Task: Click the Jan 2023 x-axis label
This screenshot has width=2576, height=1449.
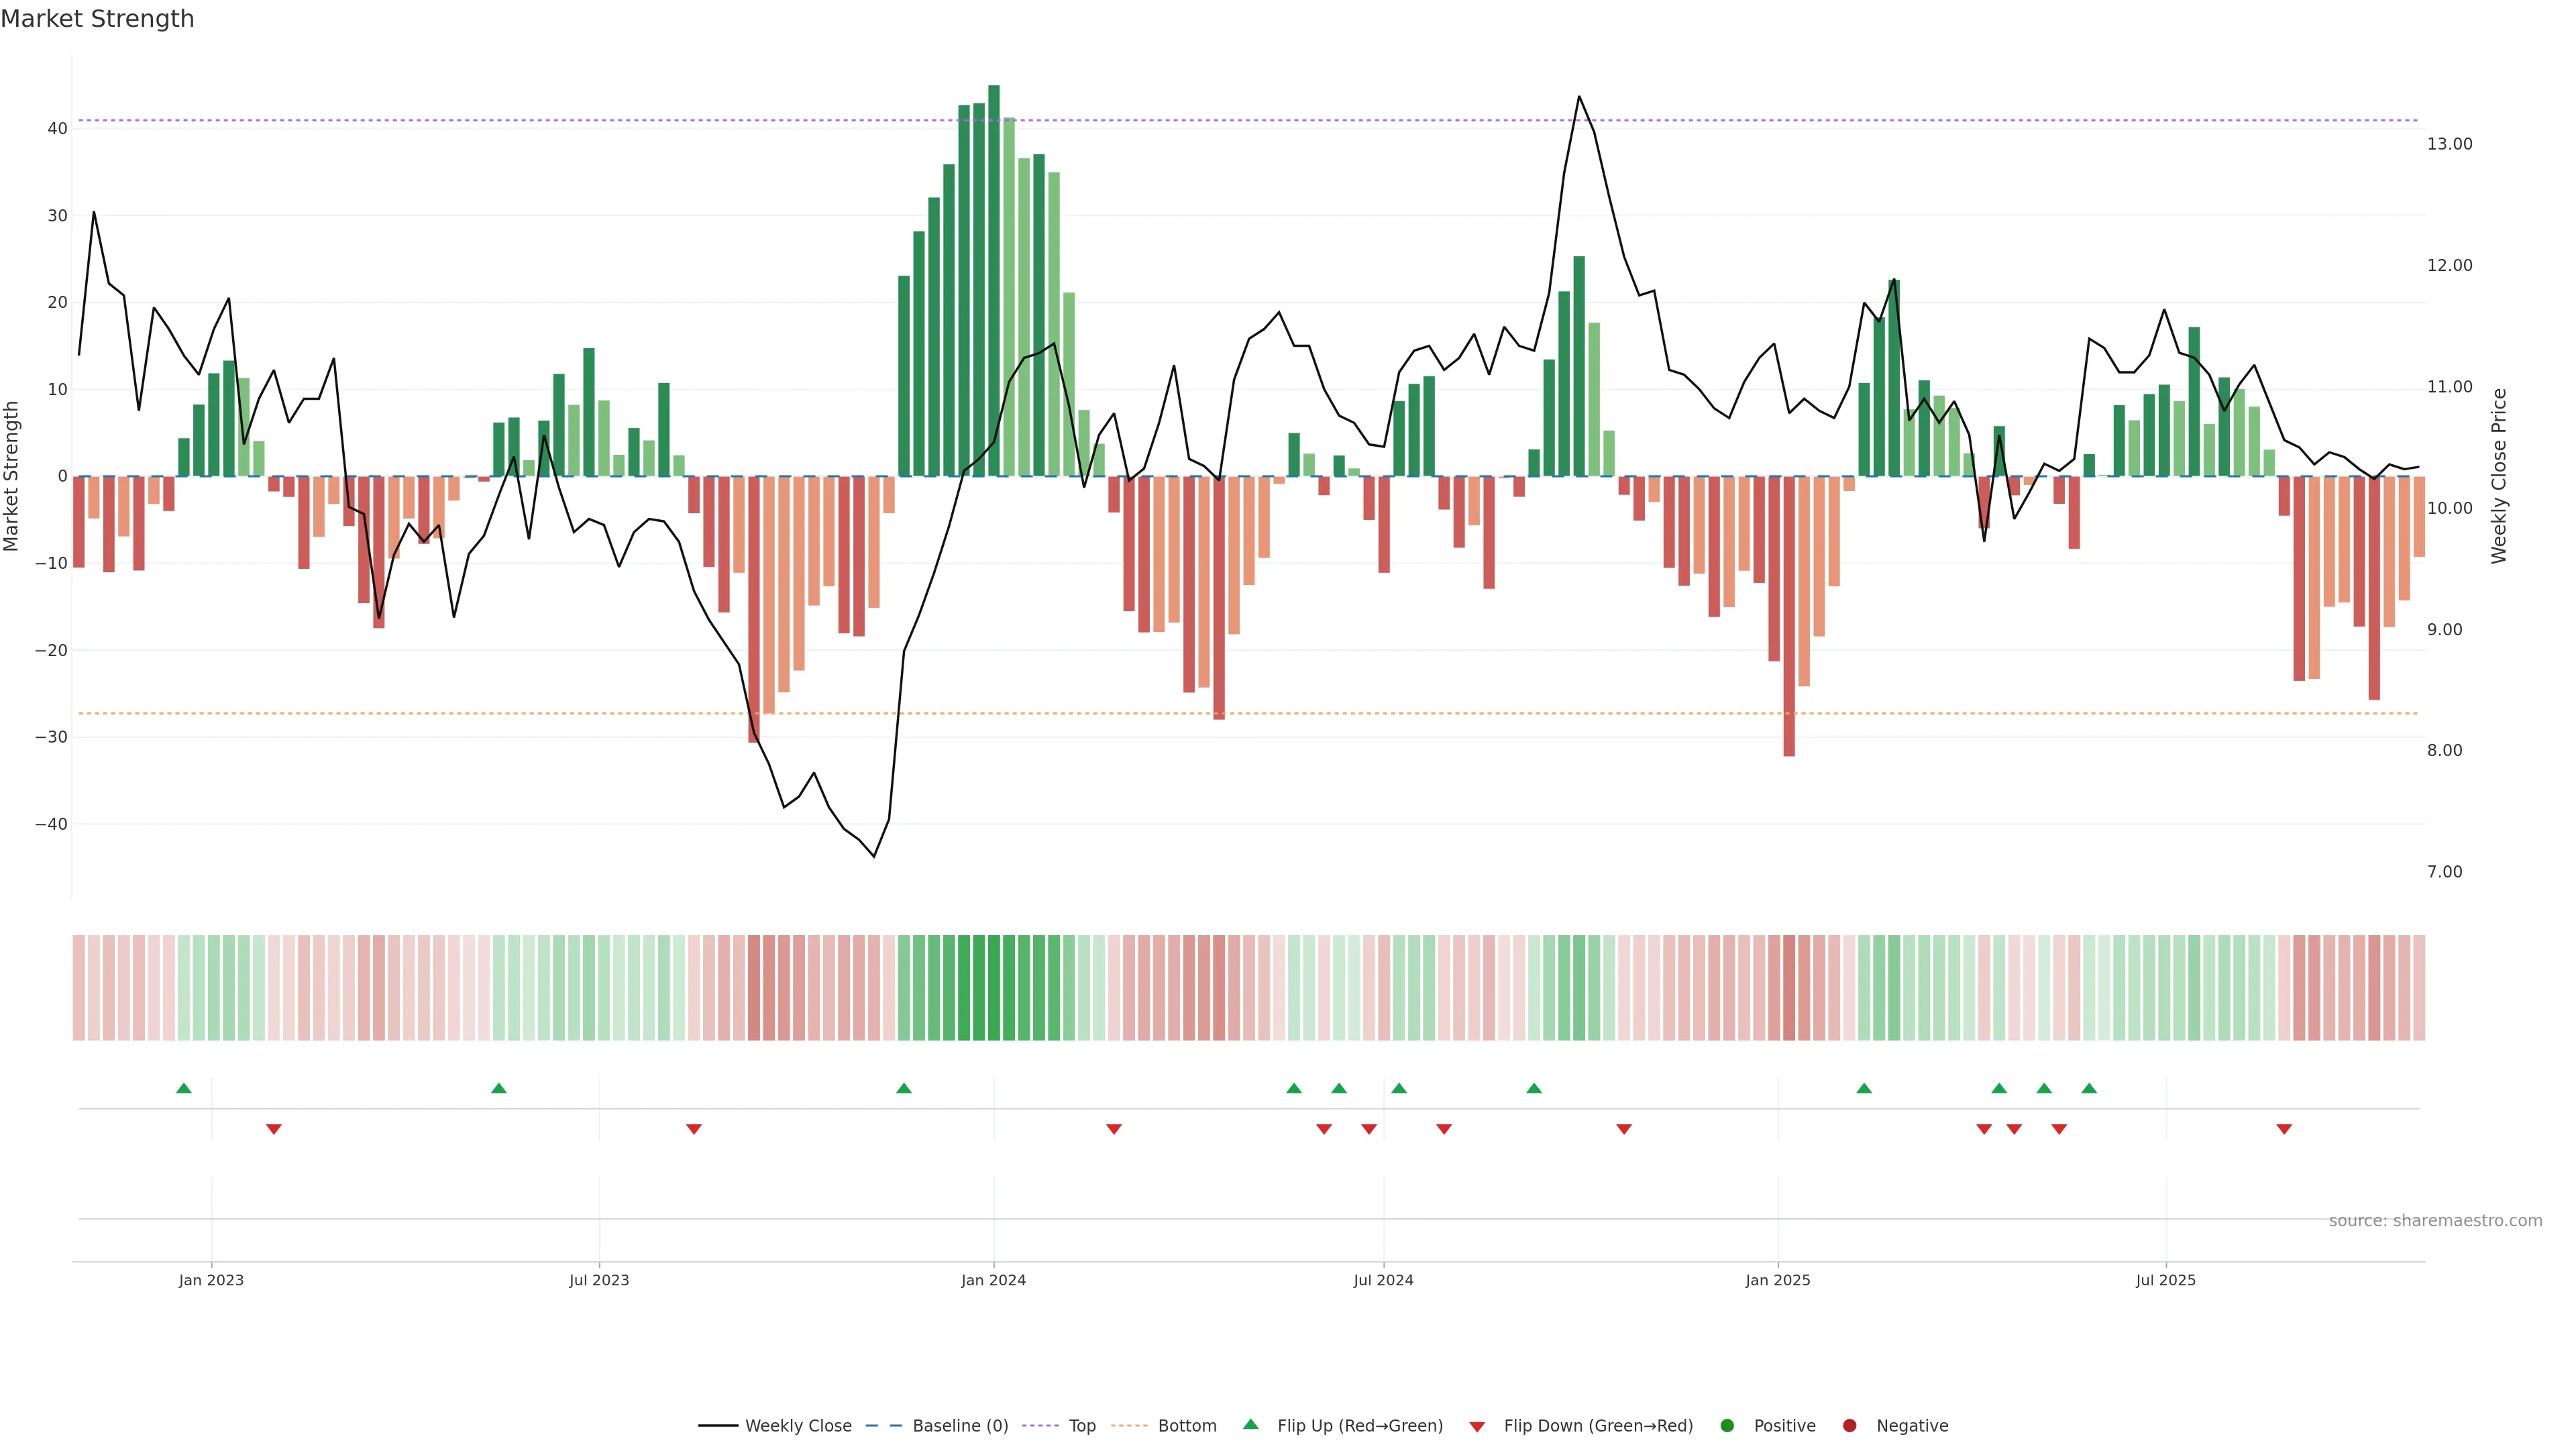Action: [x=211, y=1280]
